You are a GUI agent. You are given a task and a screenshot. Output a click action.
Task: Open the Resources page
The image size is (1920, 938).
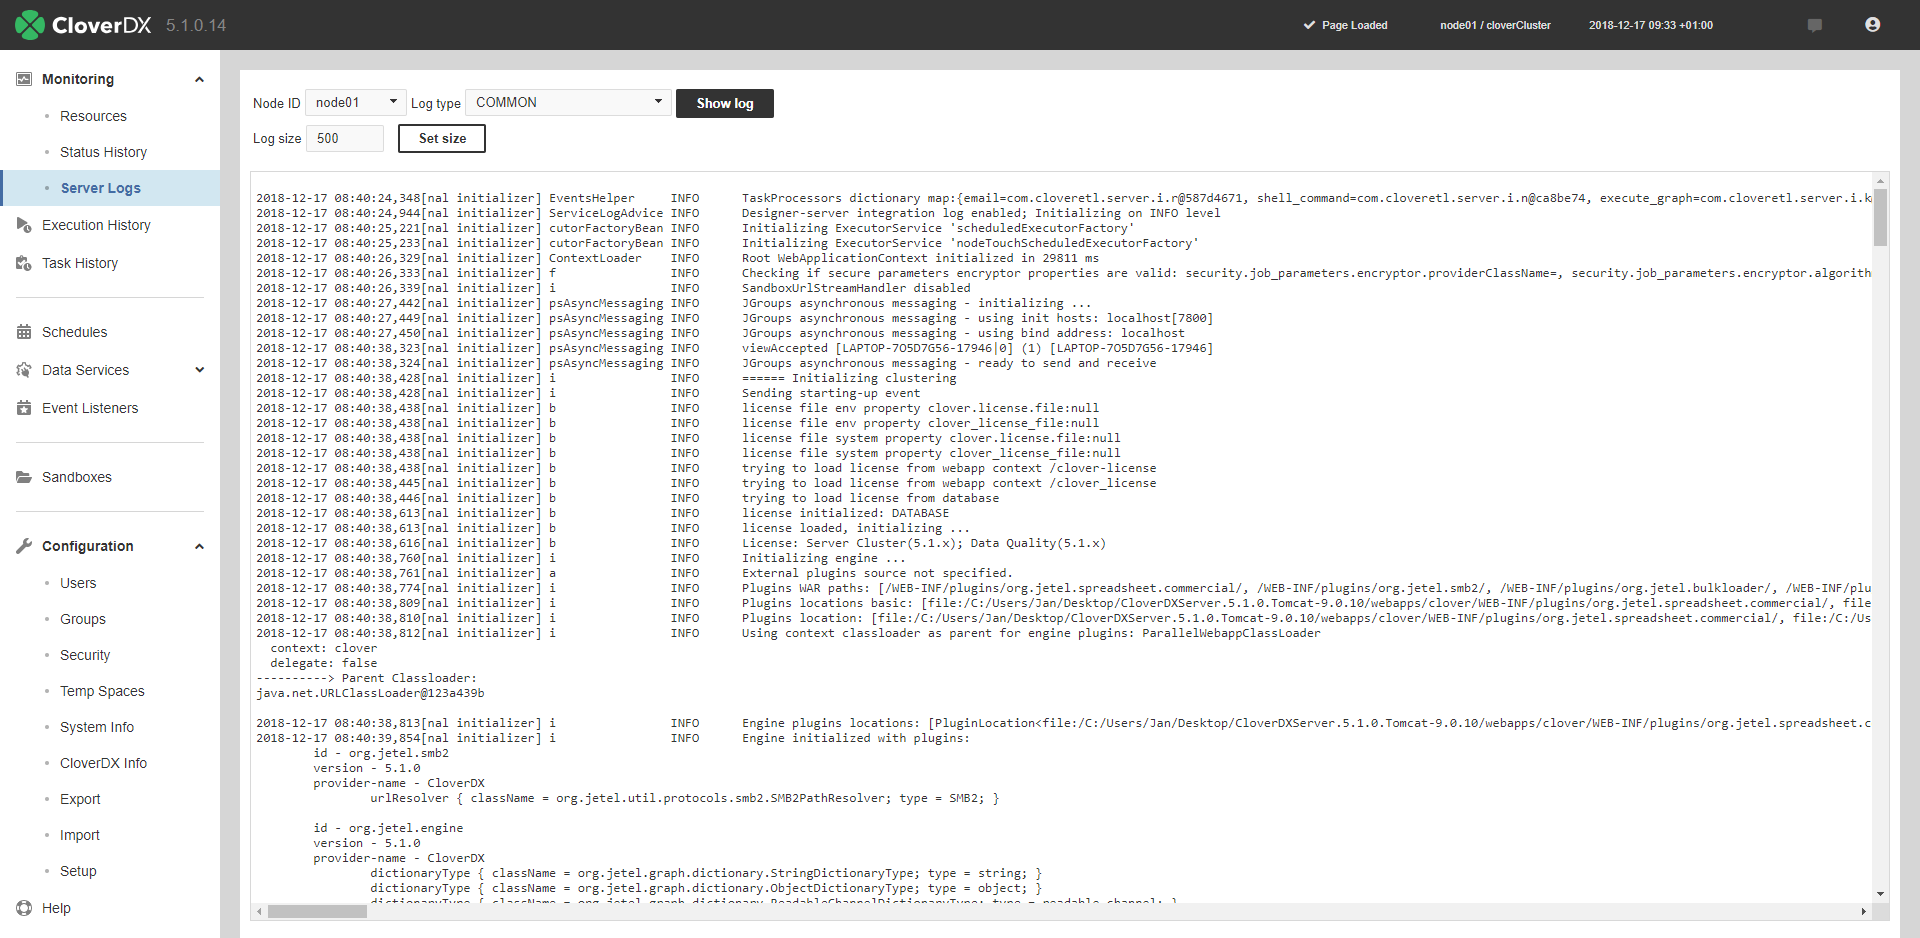[x=93, y=116]
